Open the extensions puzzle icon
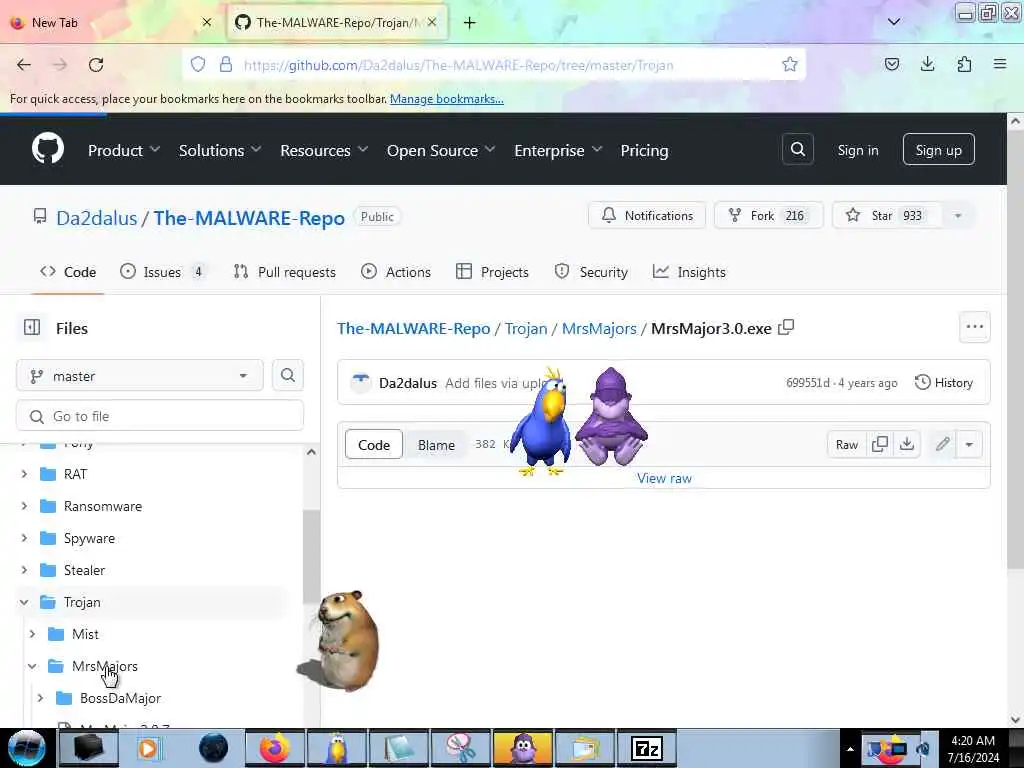This screenshot has height=768, width=1024. click(964, 64)
